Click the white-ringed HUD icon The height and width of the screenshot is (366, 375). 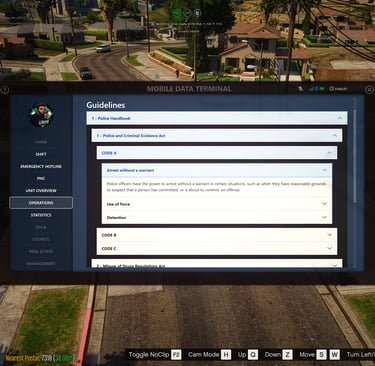pos(198,13)
